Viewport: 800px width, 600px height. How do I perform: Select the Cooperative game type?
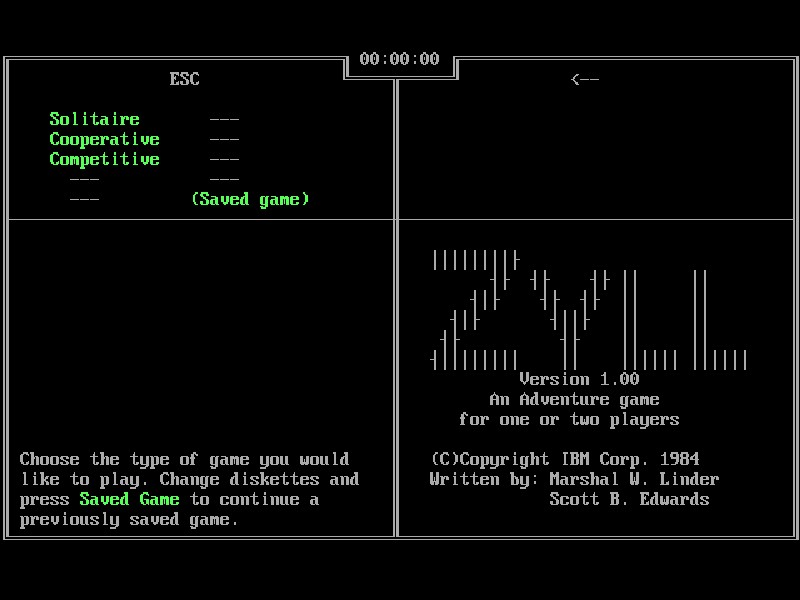click(104, 139)
